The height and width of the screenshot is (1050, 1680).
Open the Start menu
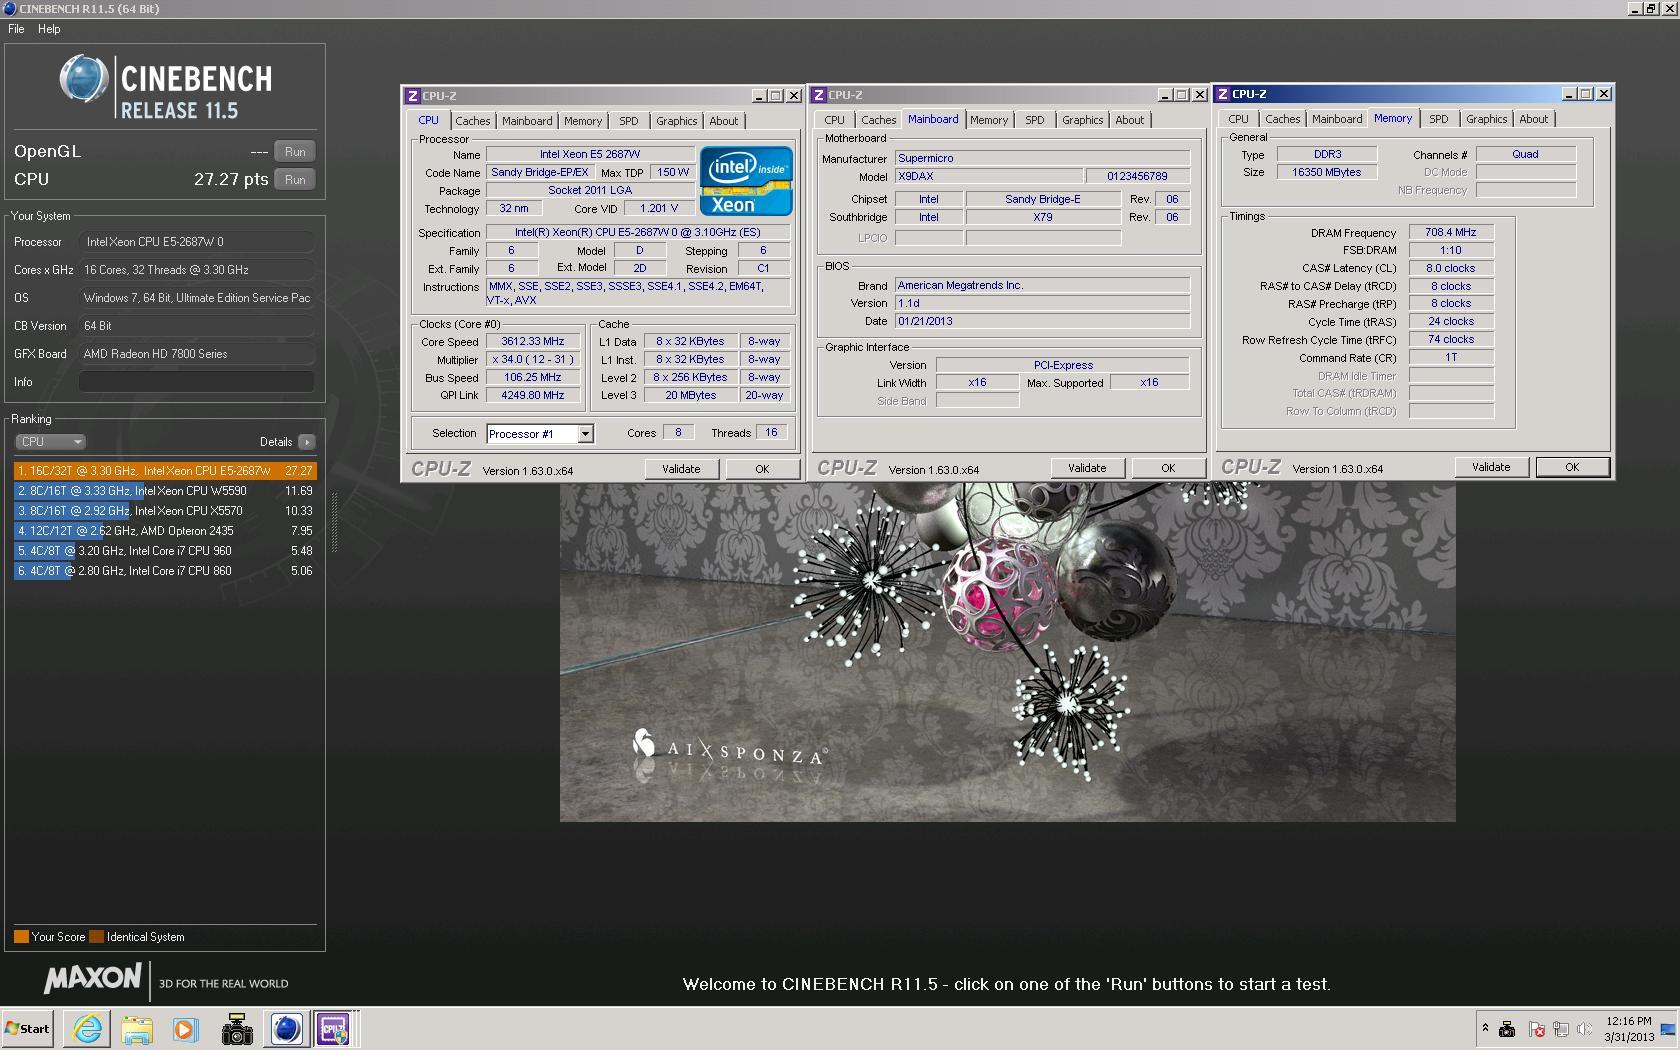pyautogui.click(x=28, y=1029)
